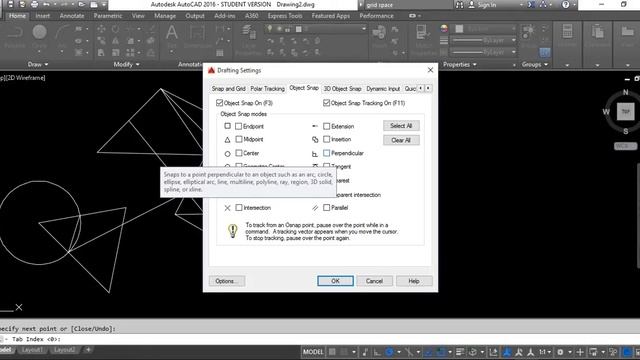
Task: Open the Annotate ribbon tab
Action: click(72, 16)
